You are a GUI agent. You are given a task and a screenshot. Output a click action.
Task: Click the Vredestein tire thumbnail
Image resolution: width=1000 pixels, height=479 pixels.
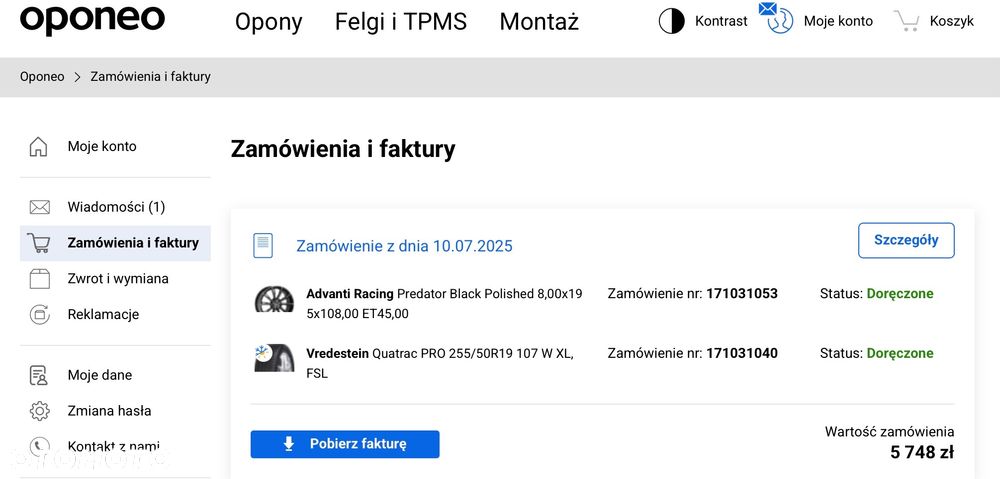click(x=274, y=358)
